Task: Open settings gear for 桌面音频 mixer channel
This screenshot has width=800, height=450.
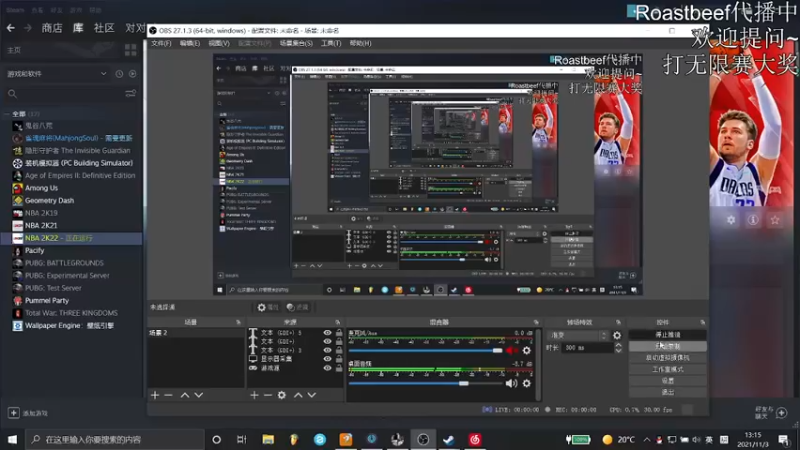Action: pos(527,383)
